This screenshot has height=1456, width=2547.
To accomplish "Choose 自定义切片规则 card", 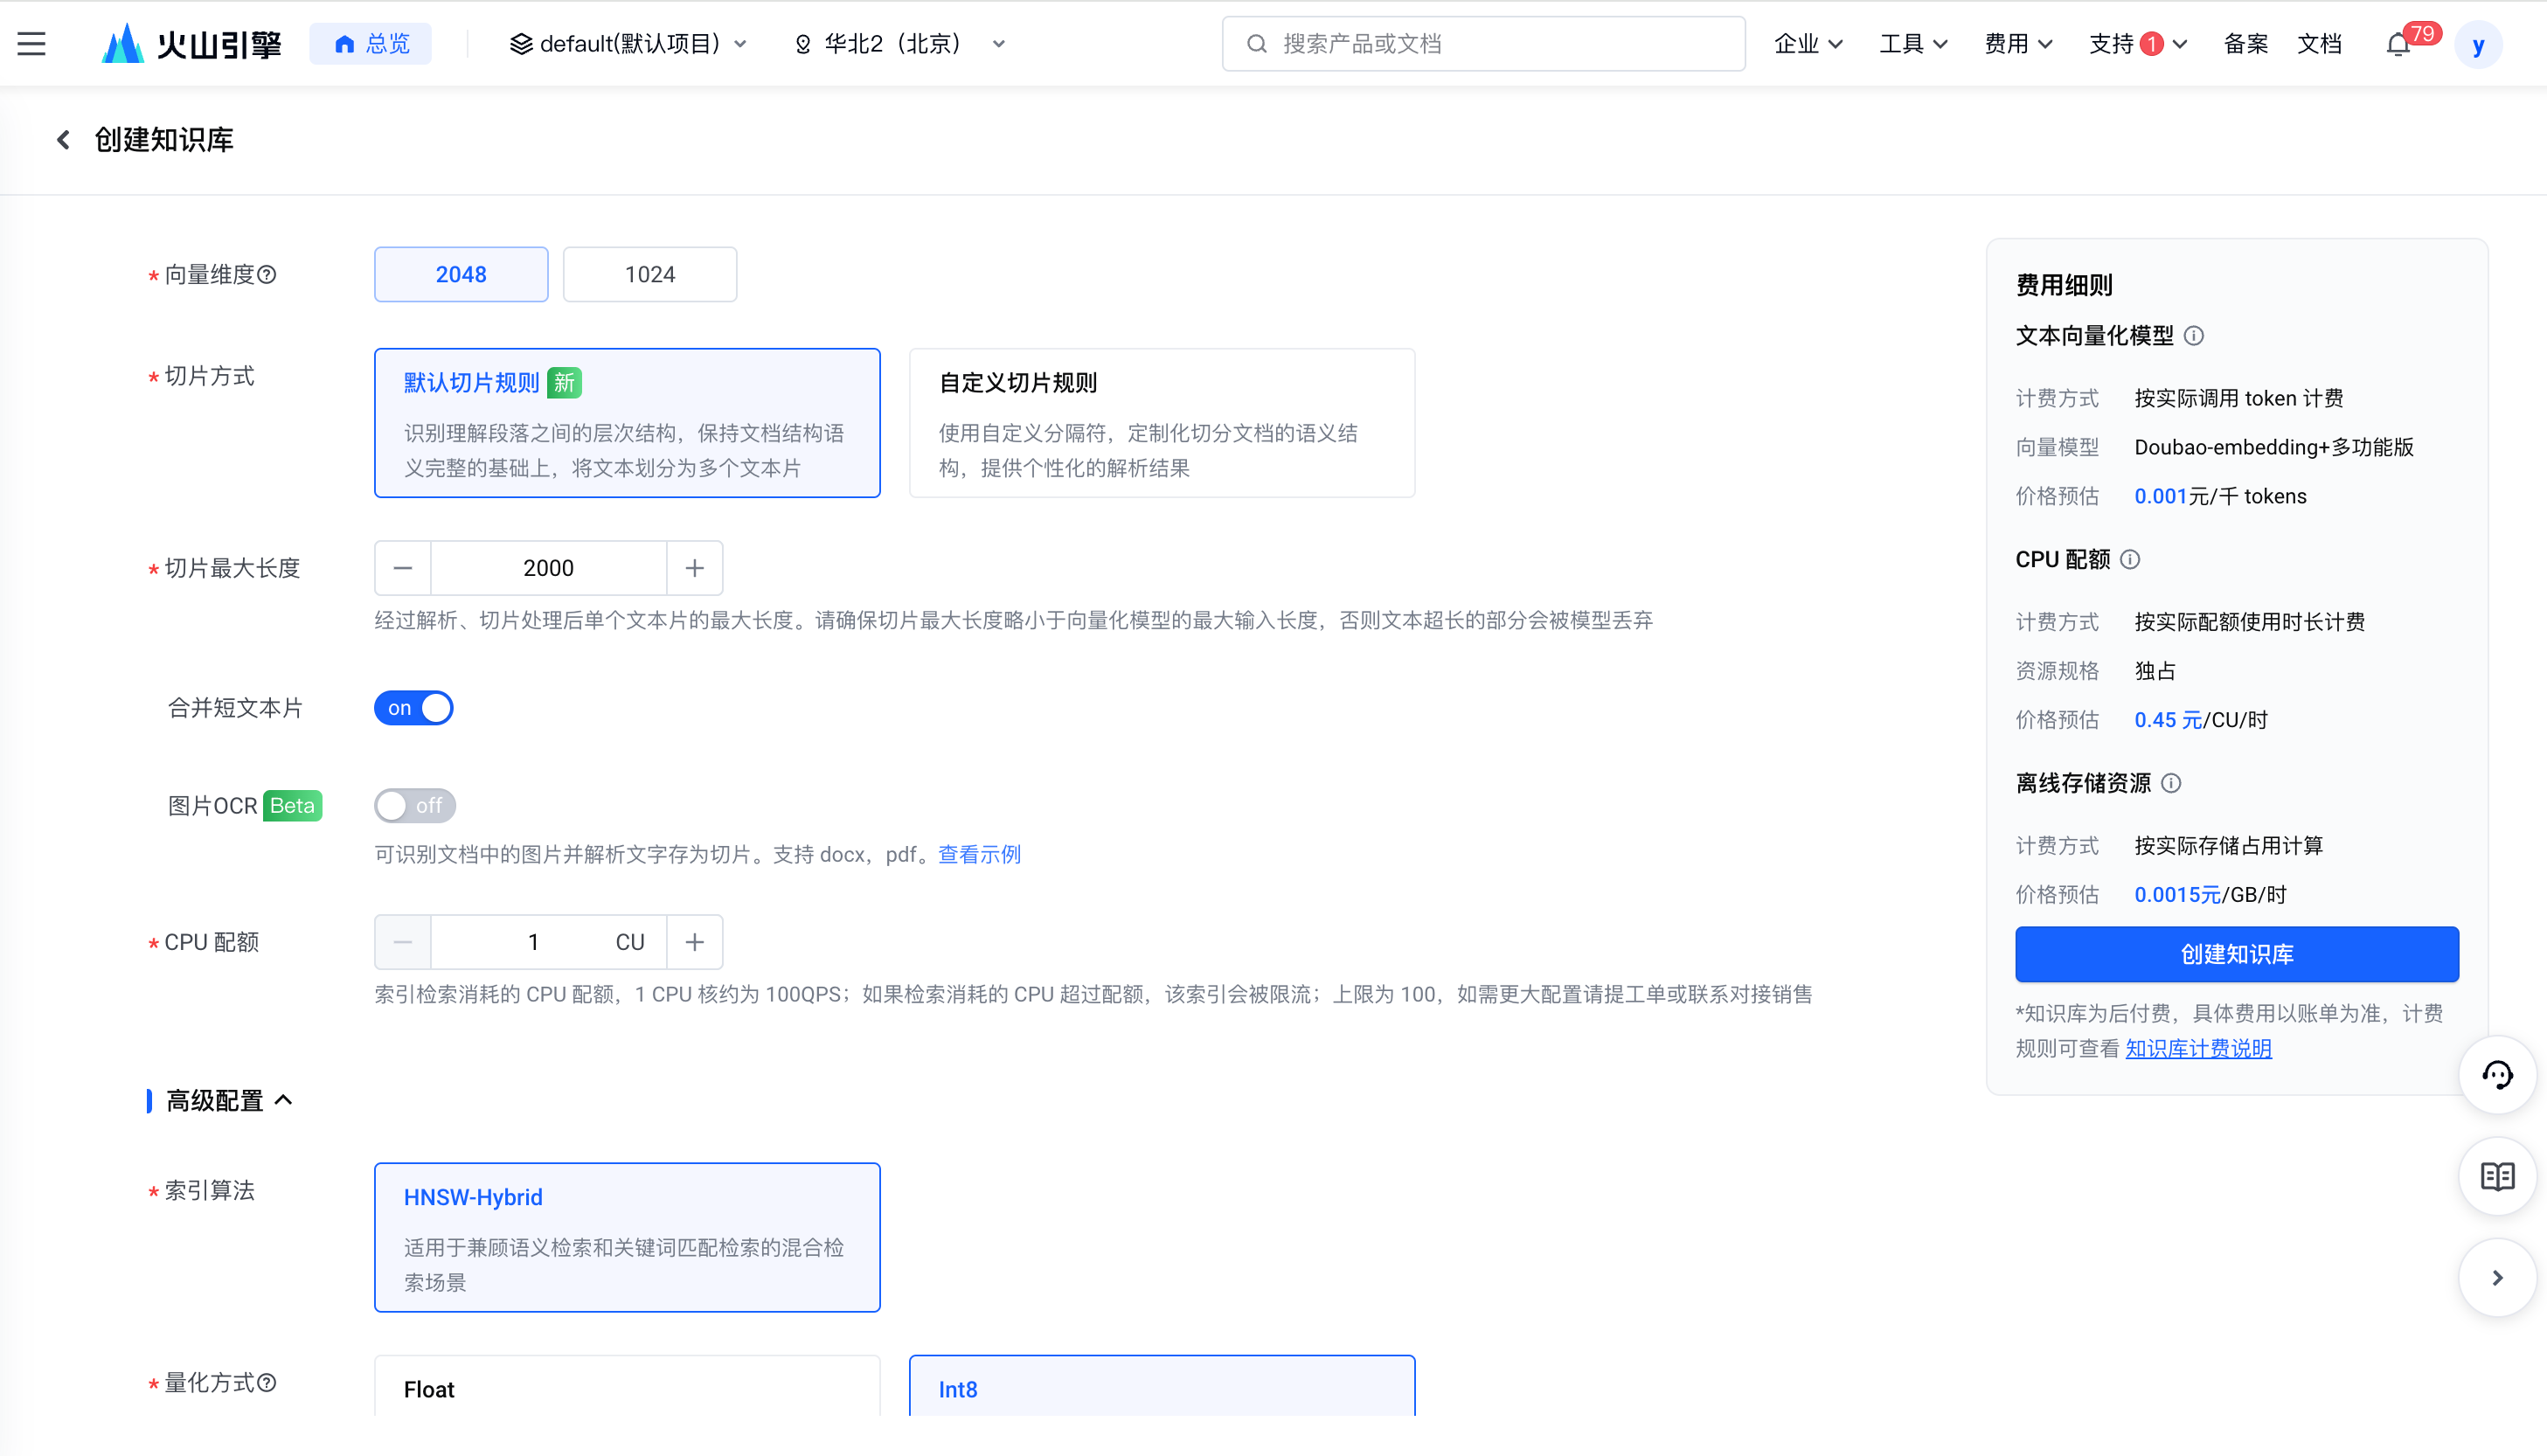I will [x=1162, y=424].
